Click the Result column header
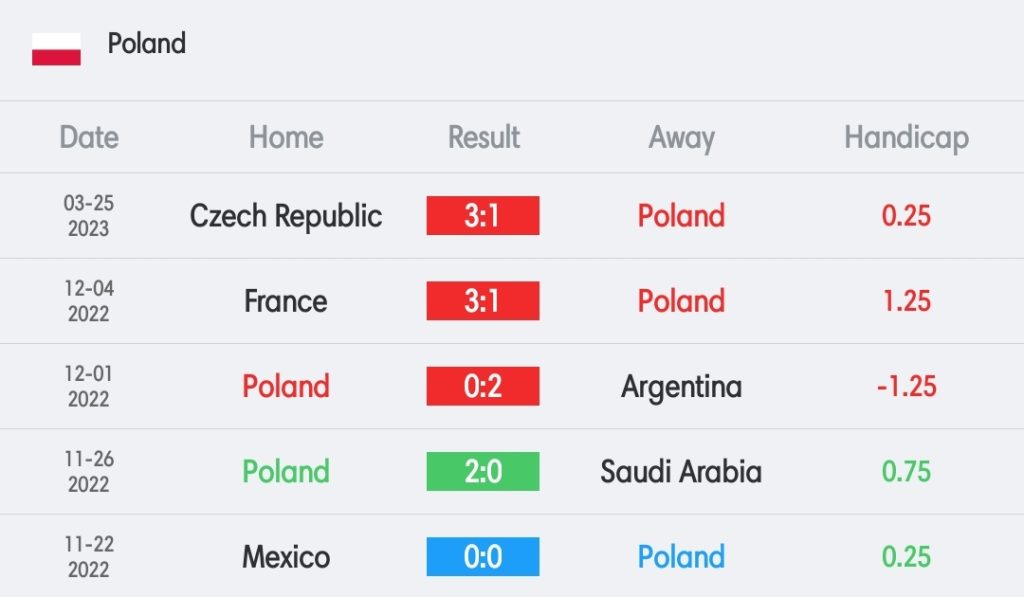The height and width of the screenshot is (597, 1024). pos(484,137)
